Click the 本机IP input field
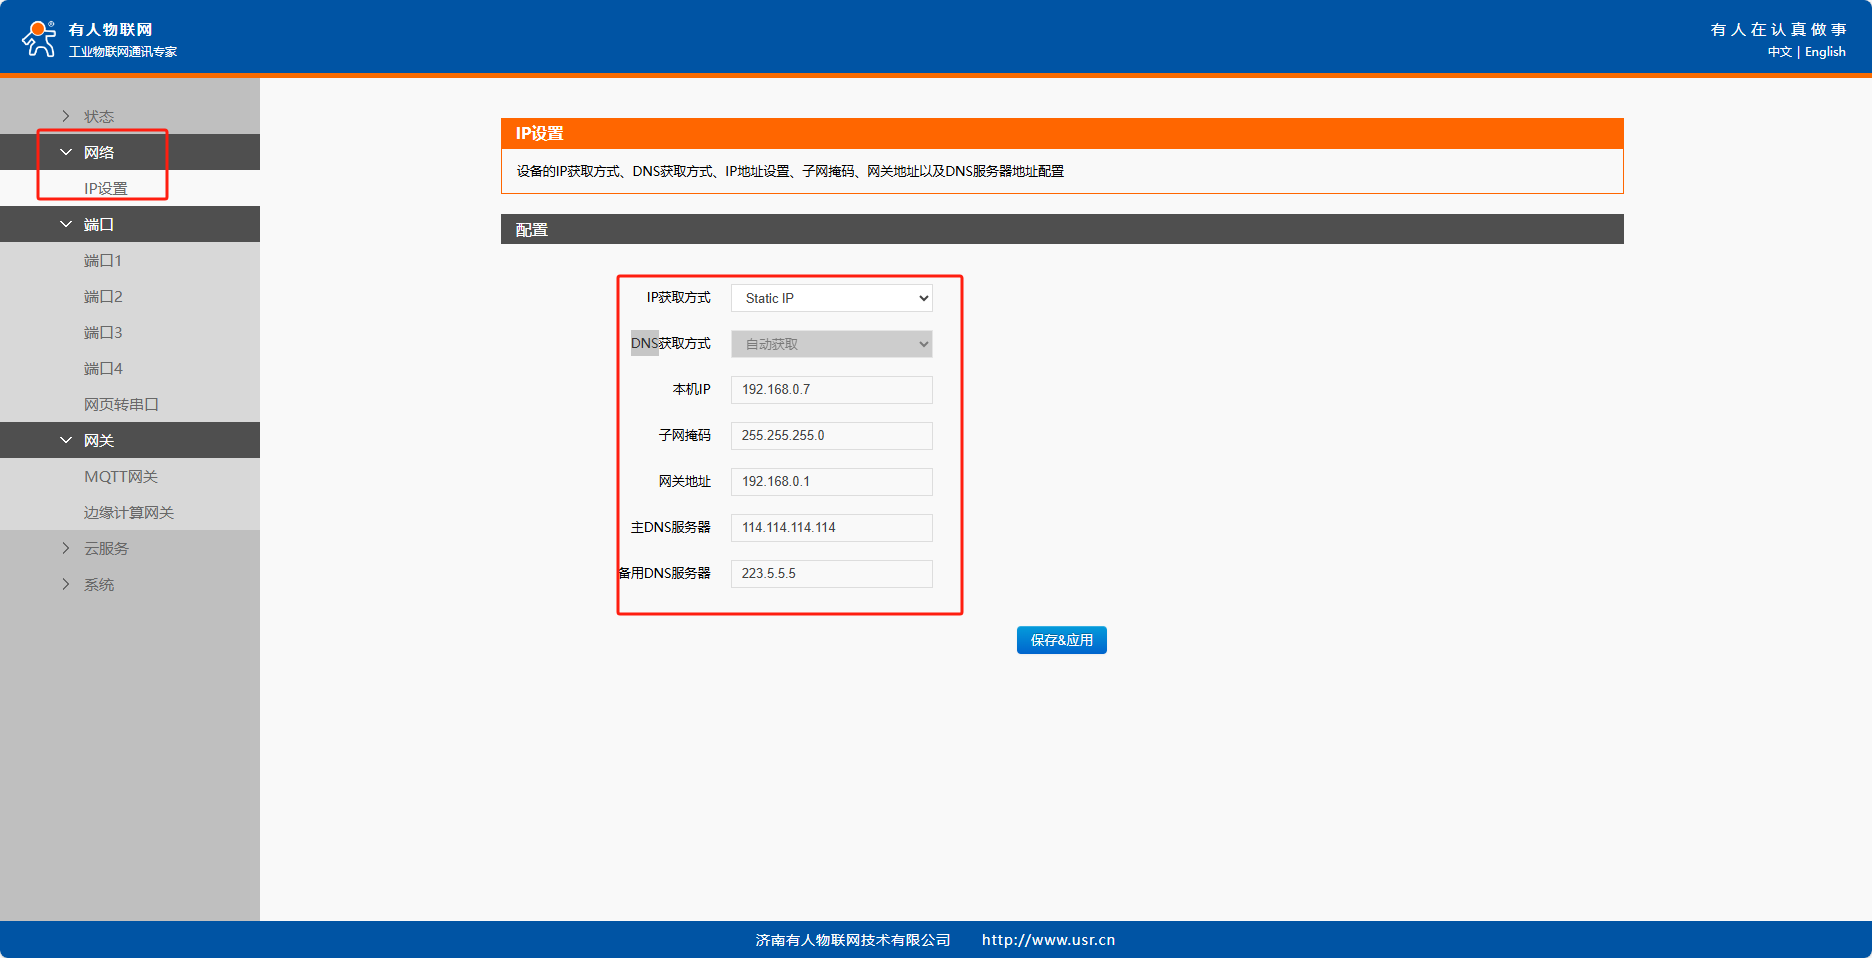This screenshot has height=958, width=1872. tap(831, 390)
